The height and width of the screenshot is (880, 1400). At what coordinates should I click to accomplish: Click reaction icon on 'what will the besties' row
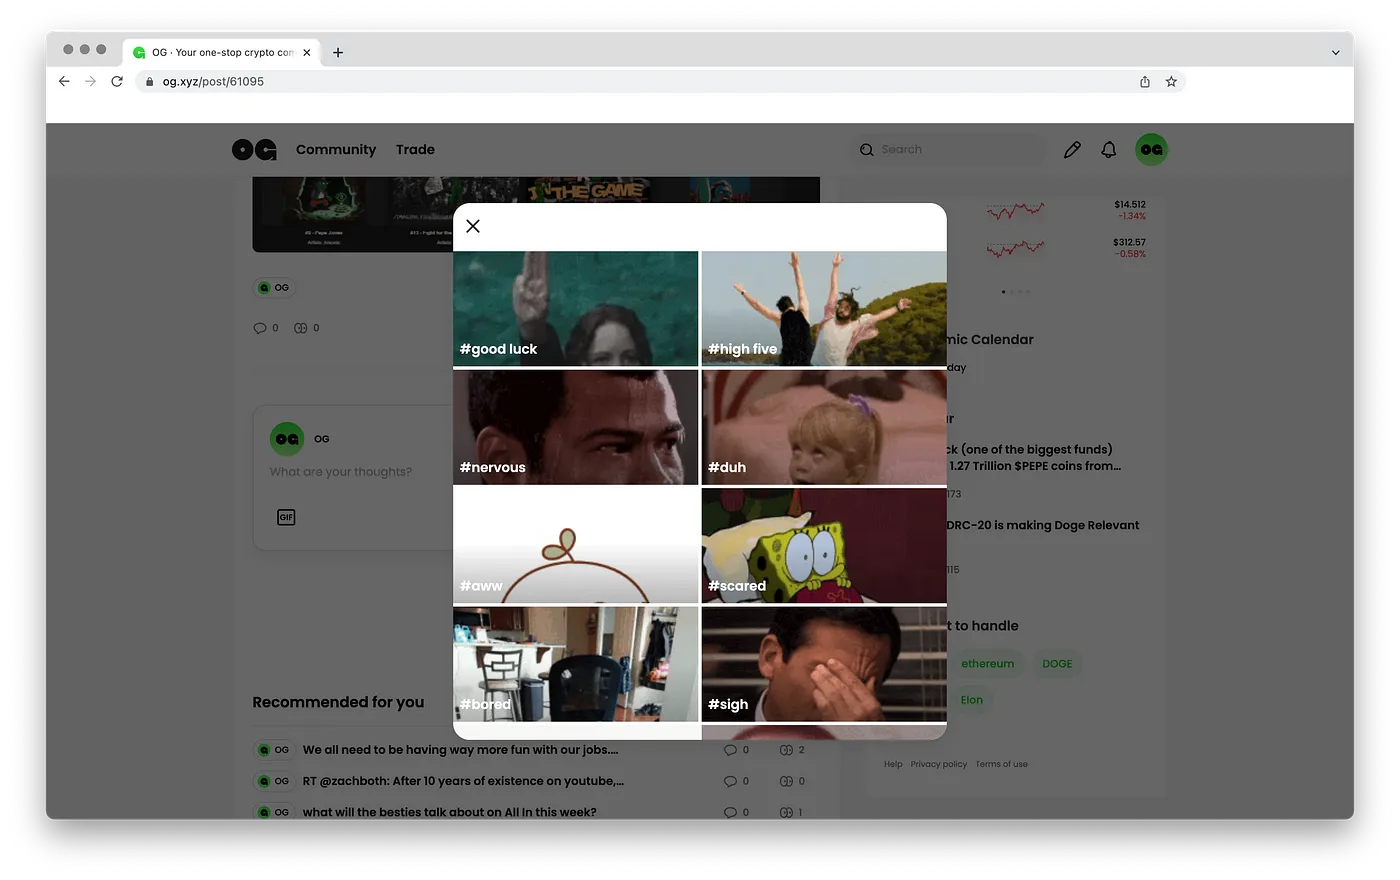(786, 812)
